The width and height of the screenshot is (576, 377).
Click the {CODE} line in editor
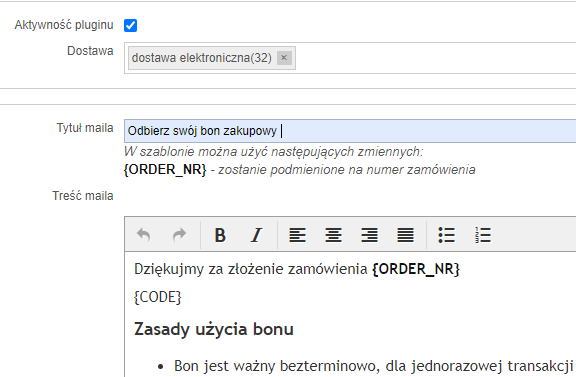pos(158,297)
